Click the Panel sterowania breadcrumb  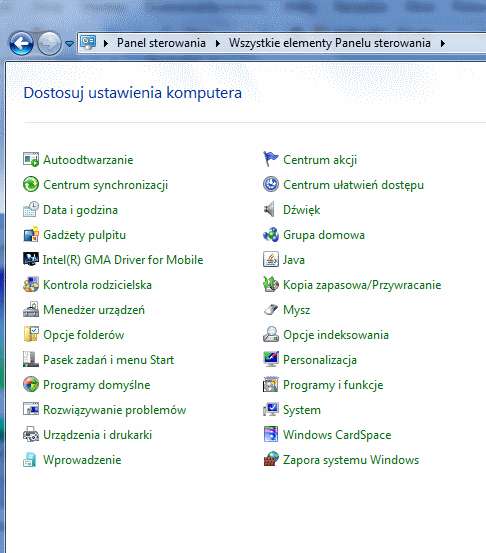tap(161, 43)
